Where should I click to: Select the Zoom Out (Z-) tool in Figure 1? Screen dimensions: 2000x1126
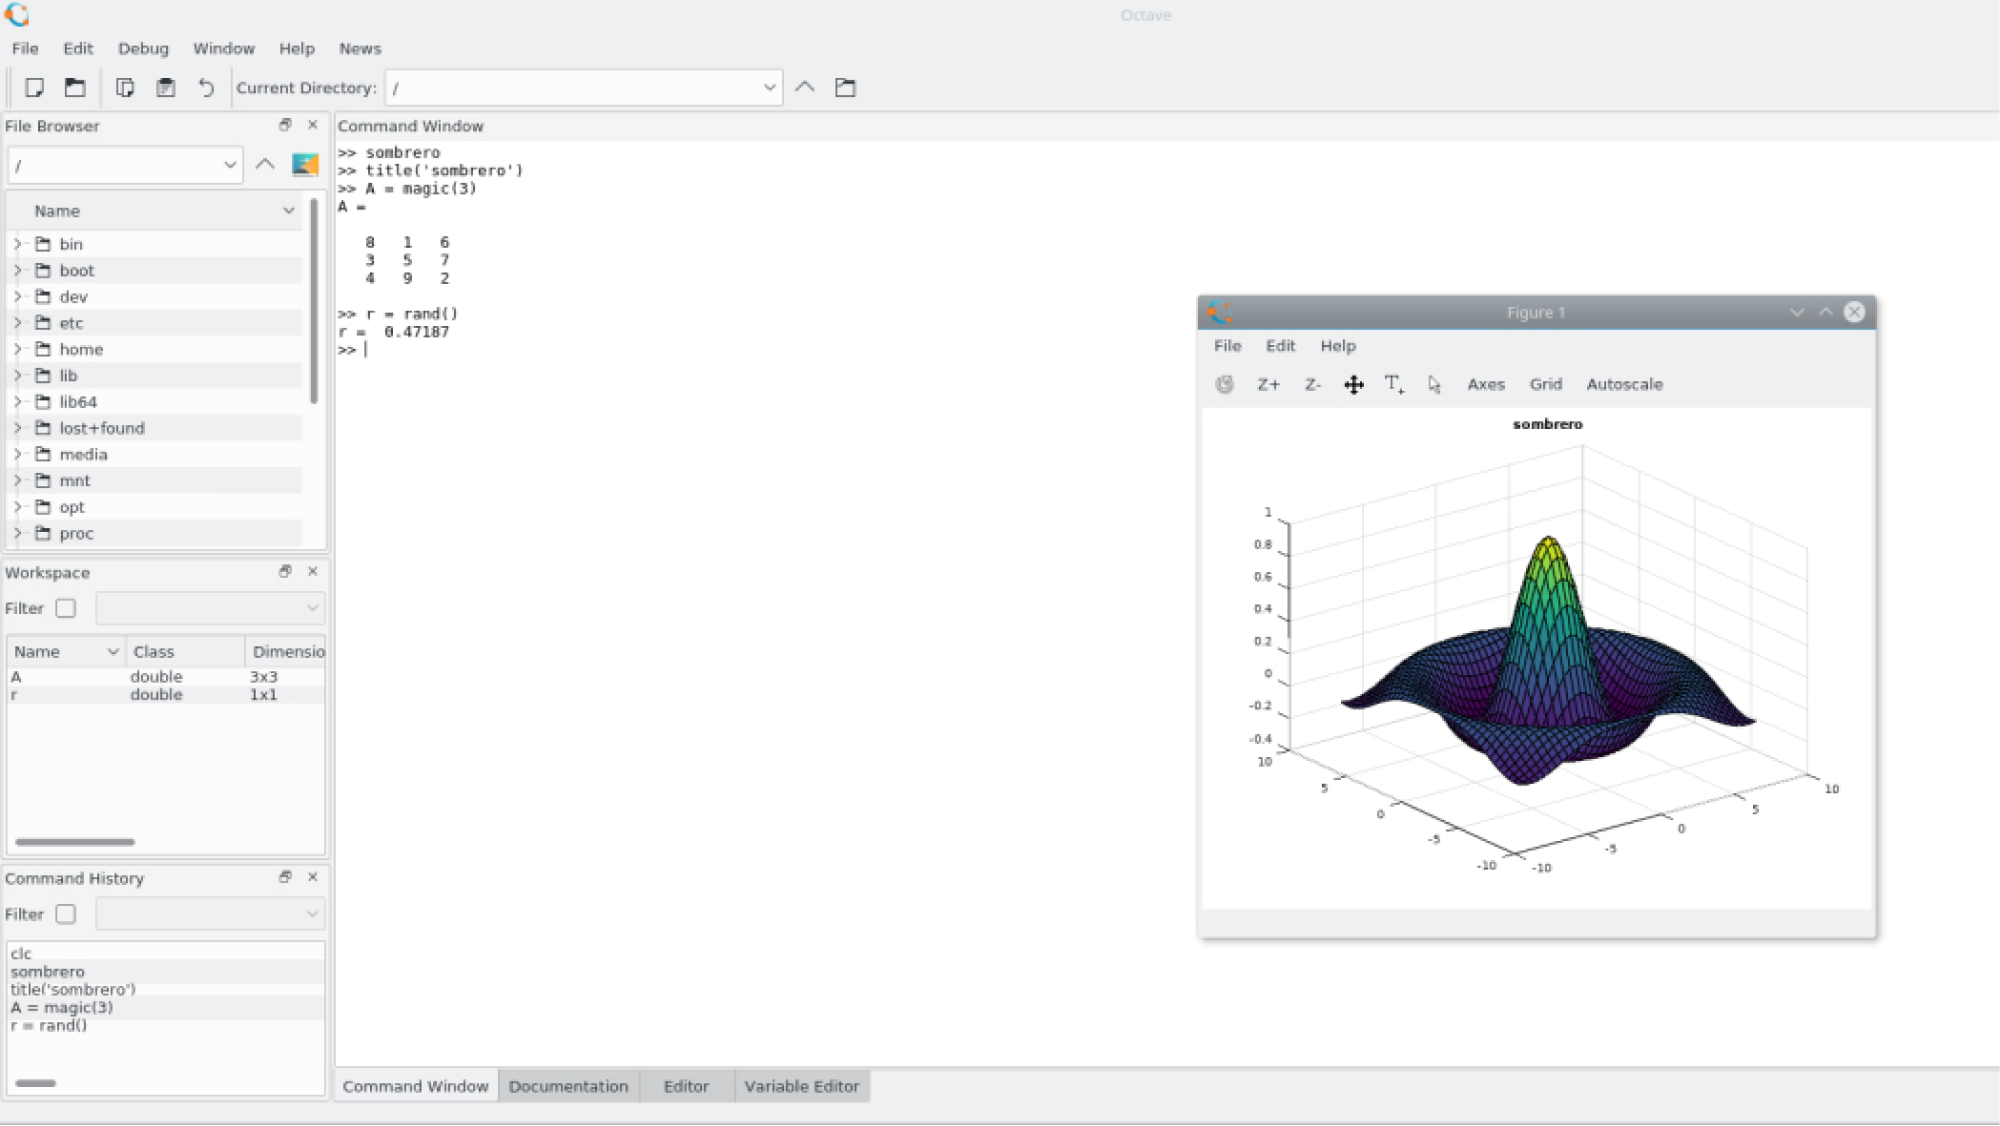point(1311,384)
